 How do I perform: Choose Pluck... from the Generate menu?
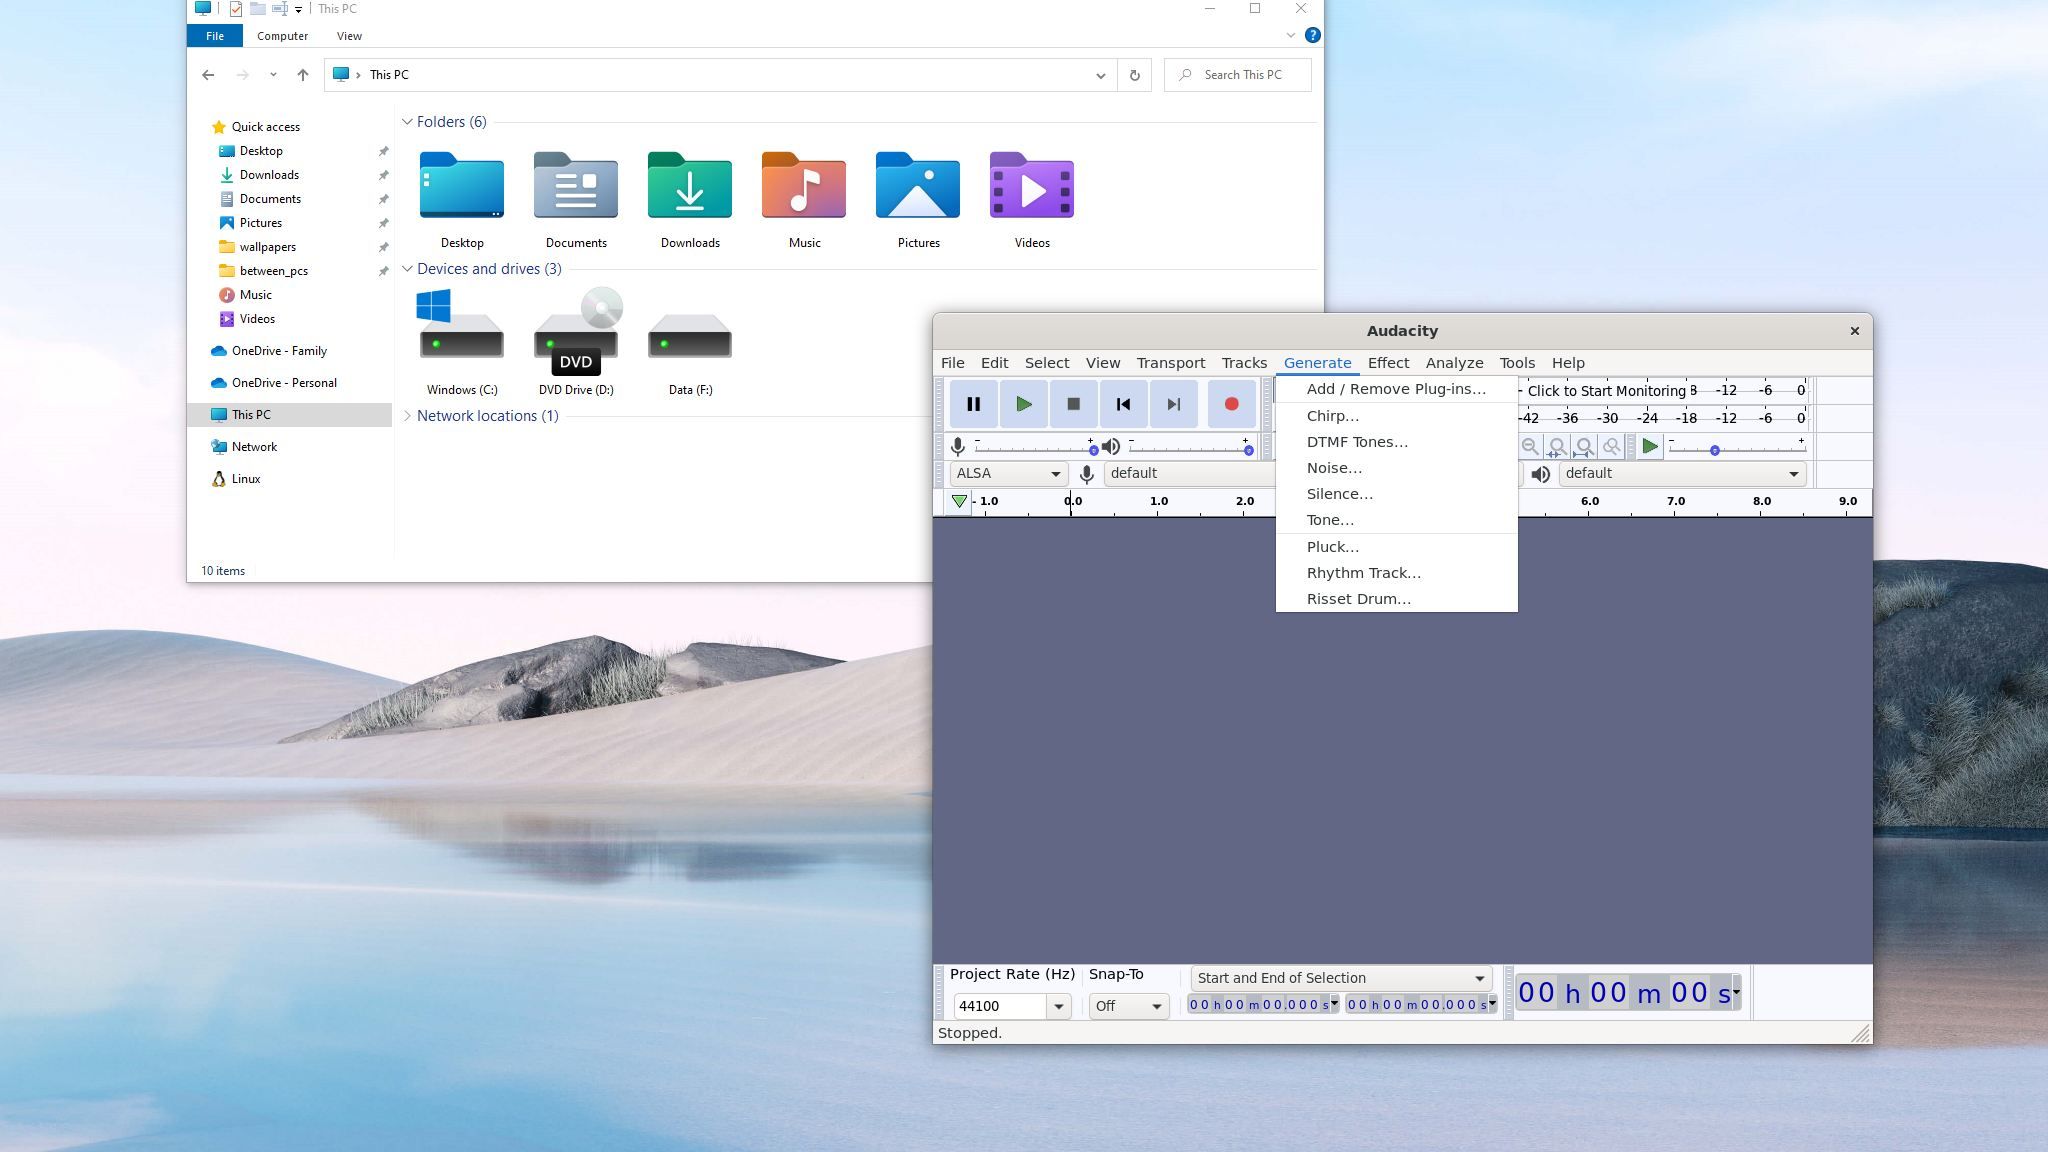pos(1397,547)
